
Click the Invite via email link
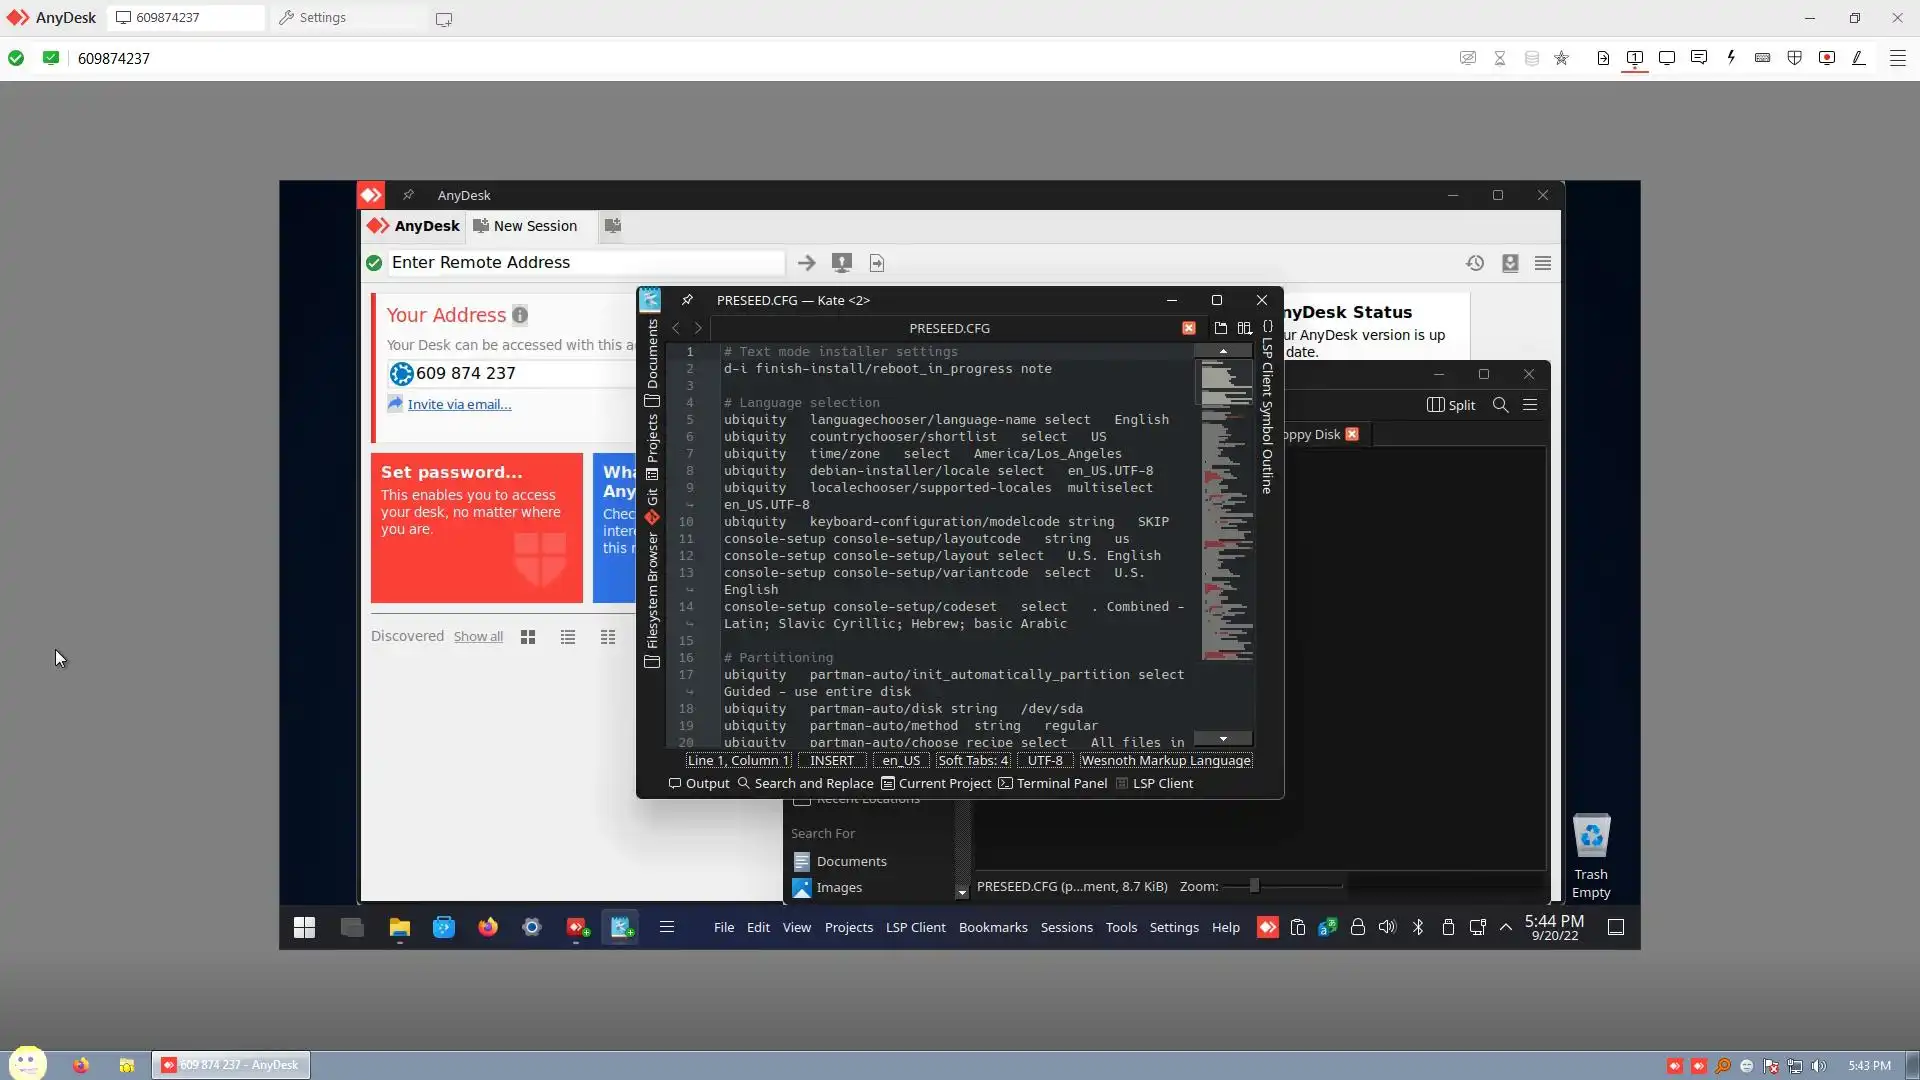pos(459,405)
